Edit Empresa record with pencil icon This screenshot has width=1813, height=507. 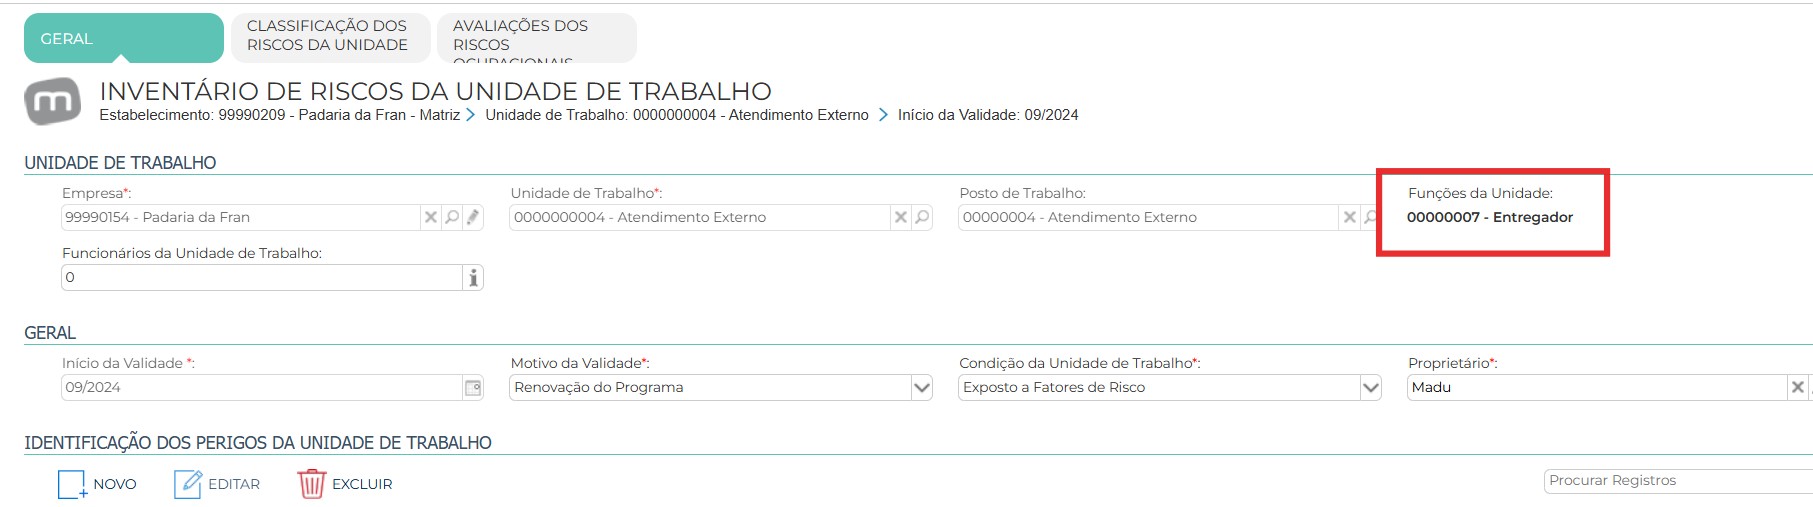(473, 217)
